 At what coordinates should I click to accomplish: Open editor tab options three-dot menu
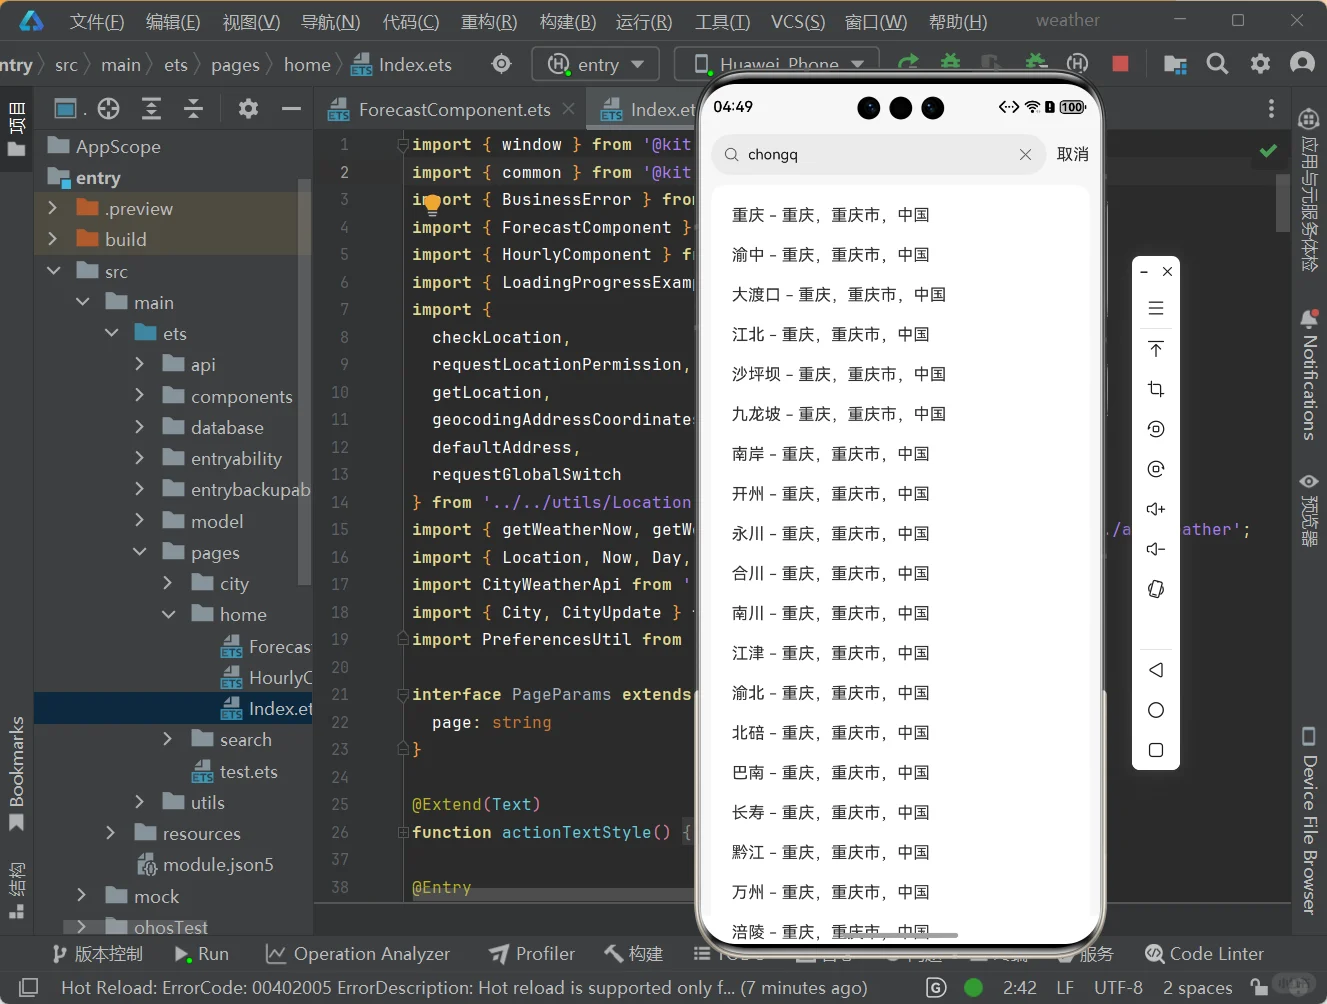pos(1271,108)
